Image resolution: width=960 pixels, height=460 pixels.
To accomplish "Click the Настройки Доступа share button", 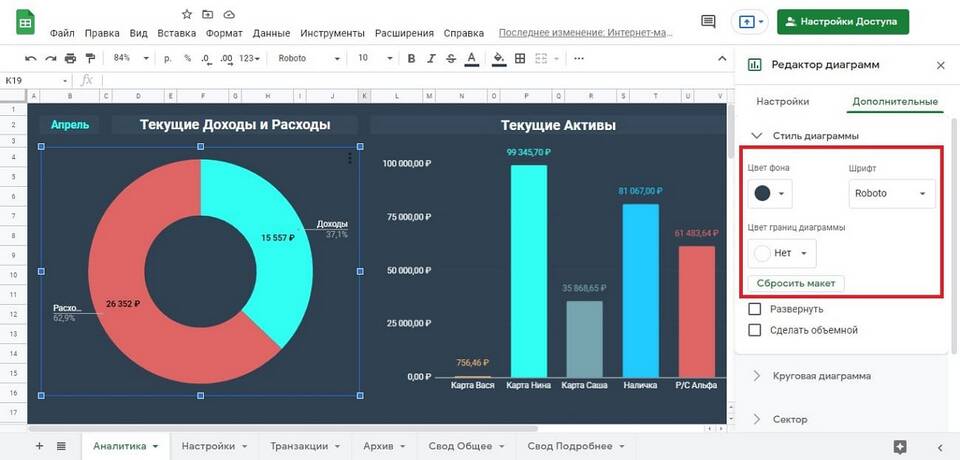I will click(x=843, y=21).
